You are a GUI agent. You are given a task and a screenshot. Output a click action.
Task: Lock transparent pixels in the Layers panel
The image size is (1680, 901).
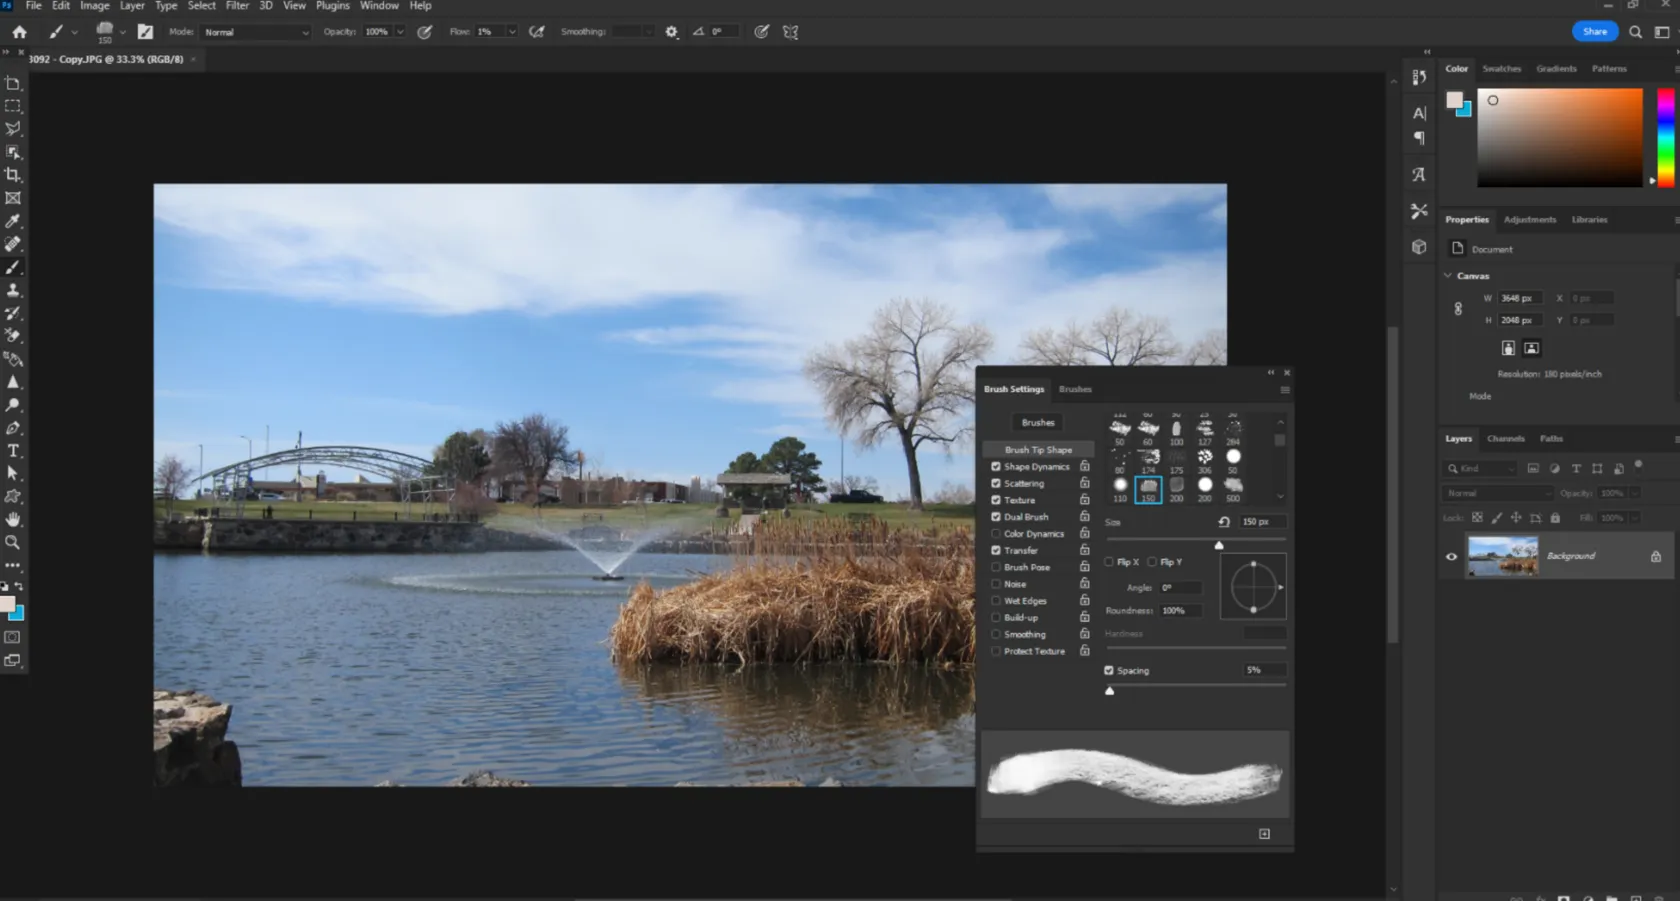click(1477, 518)
